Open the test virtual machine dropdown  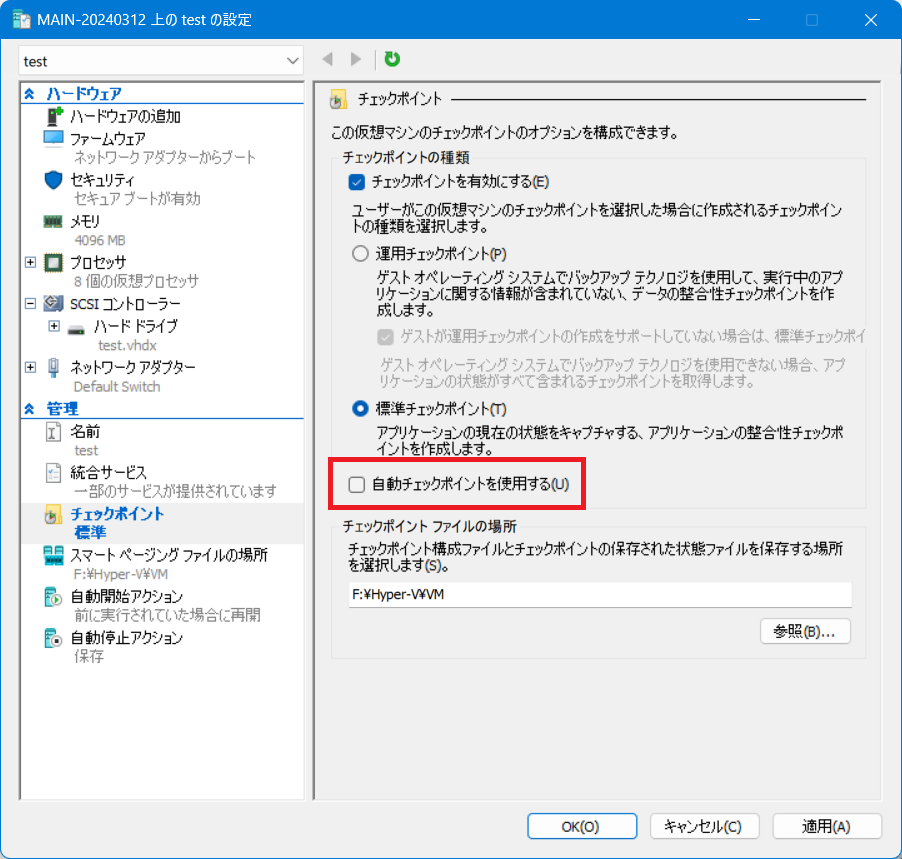coord(160,61)
